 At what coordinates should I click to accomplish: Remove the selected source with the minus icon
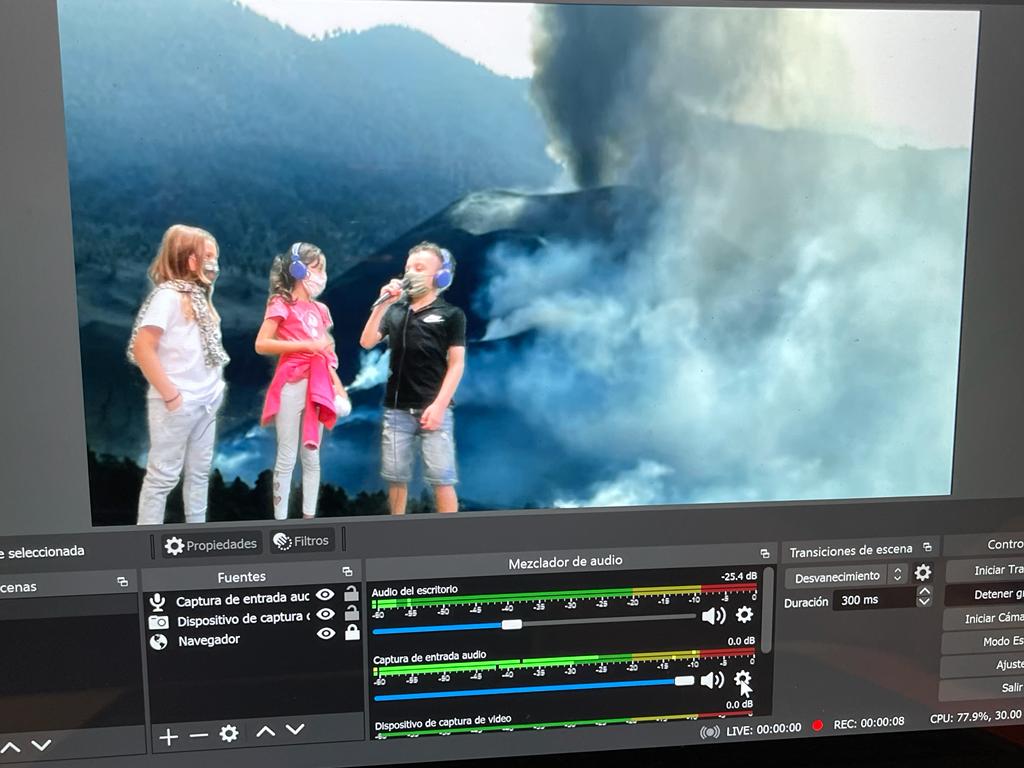(x=199, y=736)
